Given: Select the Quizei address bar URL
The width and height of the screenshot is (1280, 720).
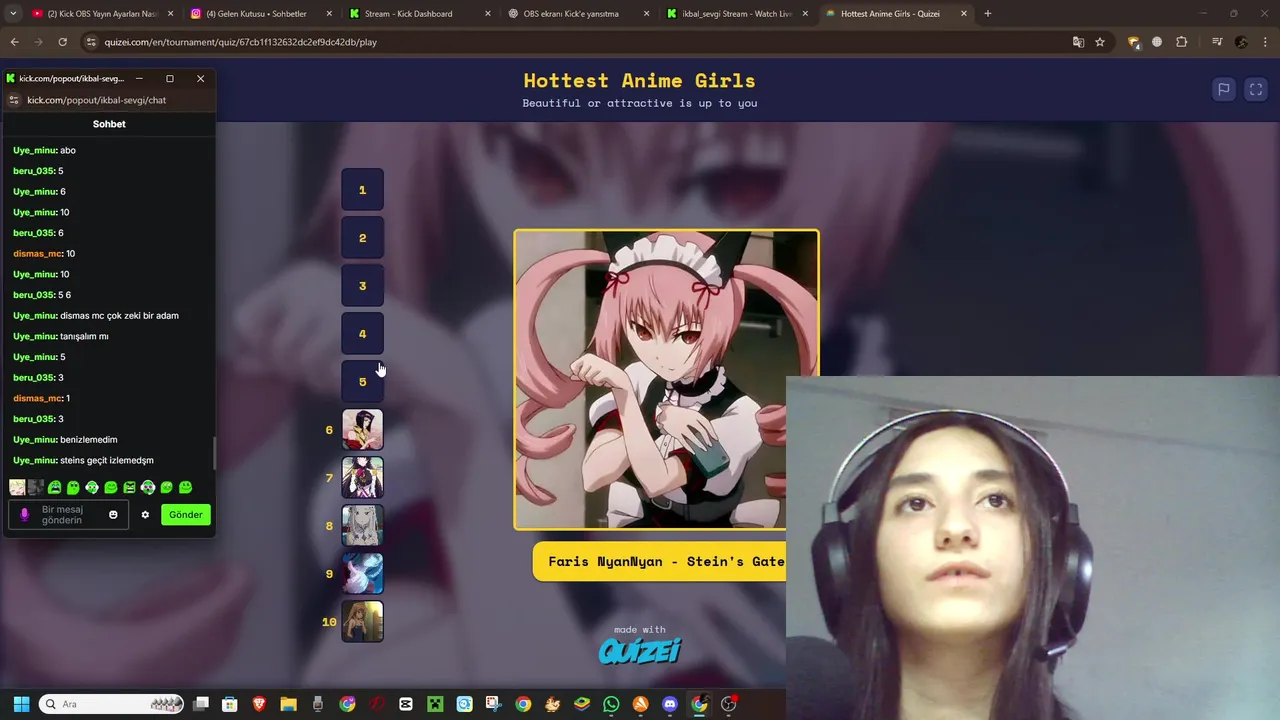Looking at the screenshot, I should tap(240, 42).
